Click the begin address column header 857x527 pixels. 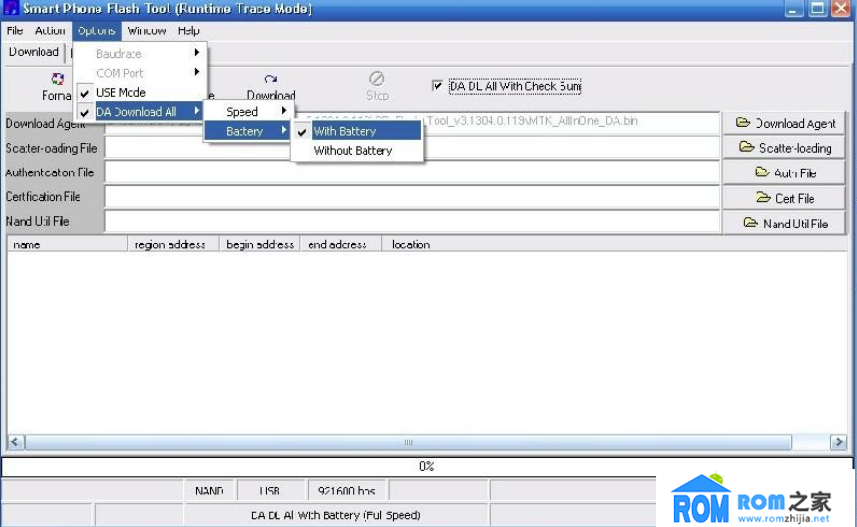(x=260, y=244)
